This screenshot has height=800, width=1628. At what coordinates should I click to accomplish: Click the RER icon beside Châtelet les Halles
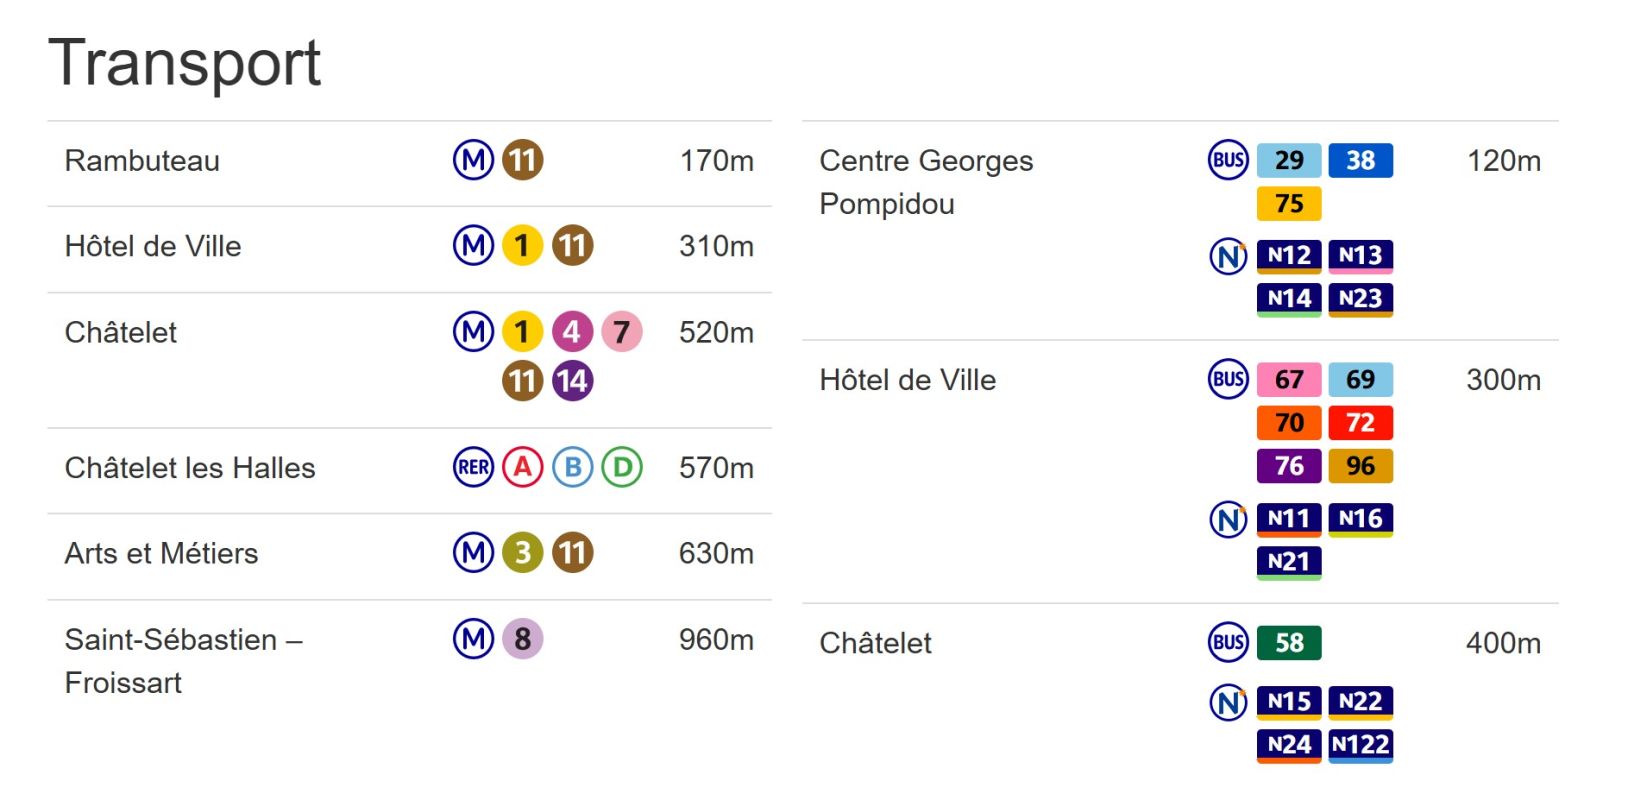click(473, 467)
